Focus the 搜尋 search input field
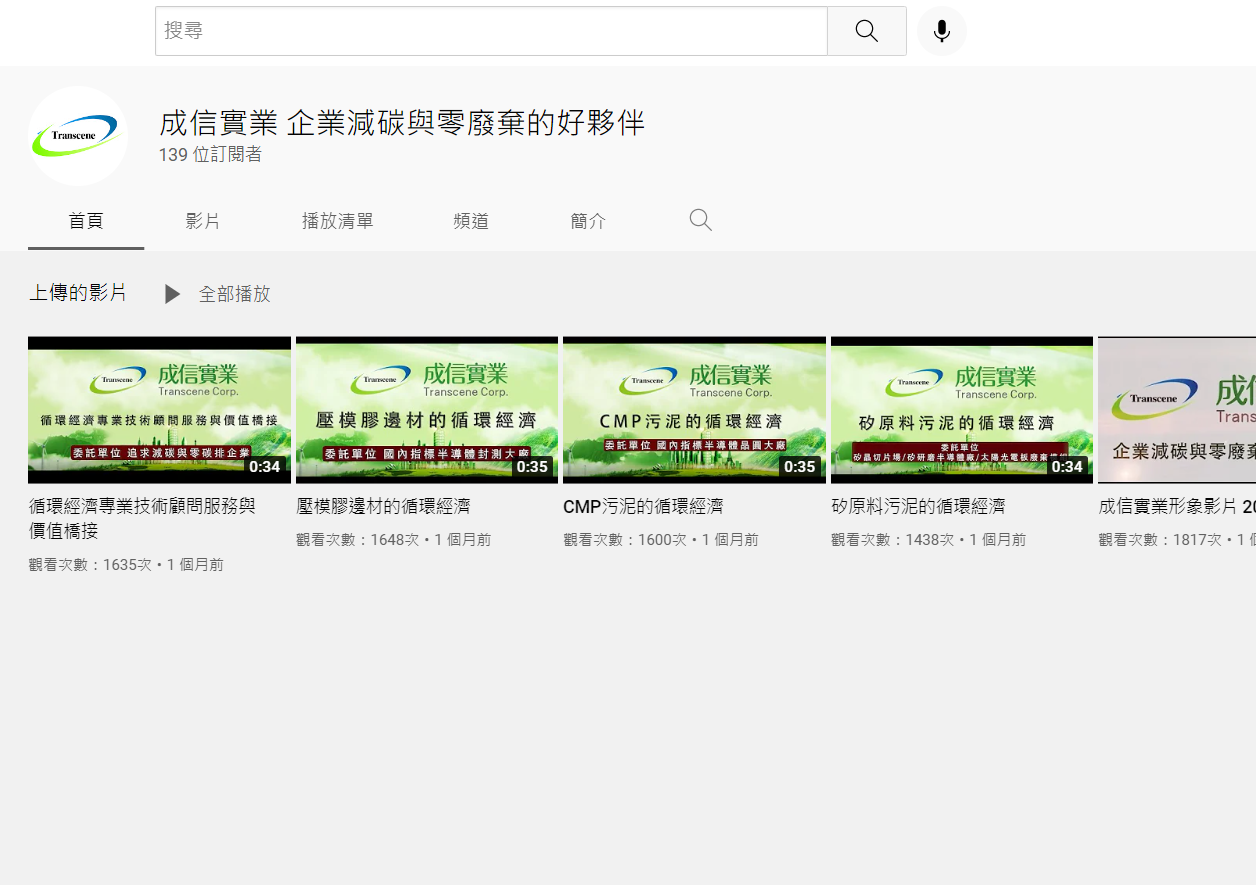Image resolution: width=1256 pixels, height=885 pixels. pyautogui.click(x=491, y=31)
